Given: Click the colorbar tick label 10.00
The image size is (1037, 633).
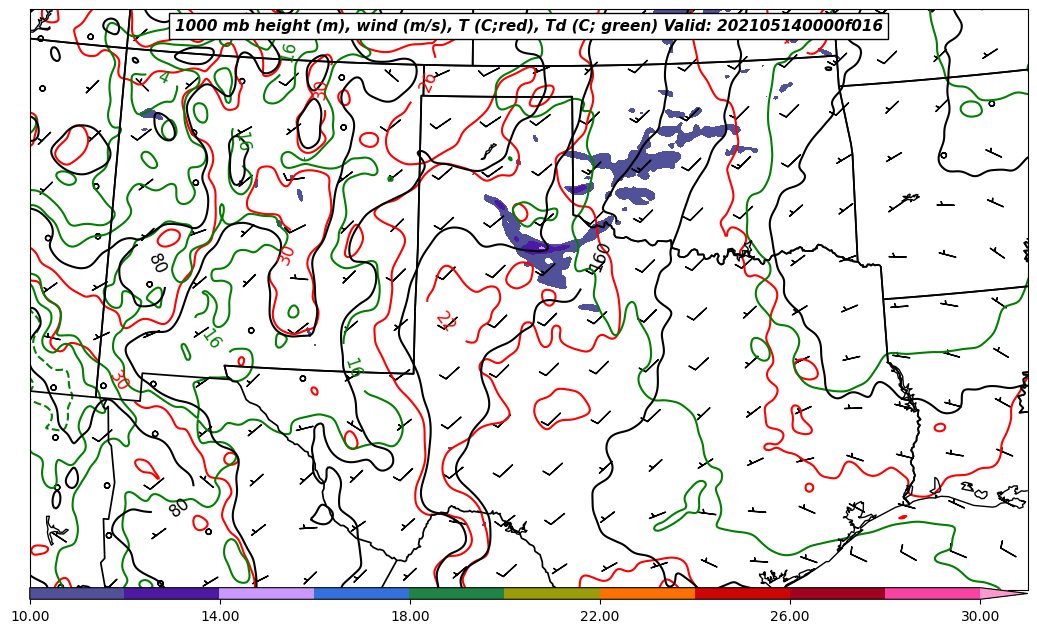Looking at the screenshot, I should [30, 616].
